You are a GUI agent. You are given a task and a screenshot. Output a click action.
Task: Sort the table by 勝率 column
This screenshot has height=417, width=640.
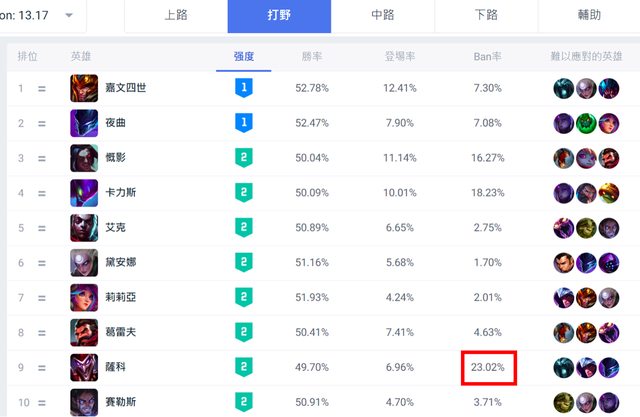point(312,56)
